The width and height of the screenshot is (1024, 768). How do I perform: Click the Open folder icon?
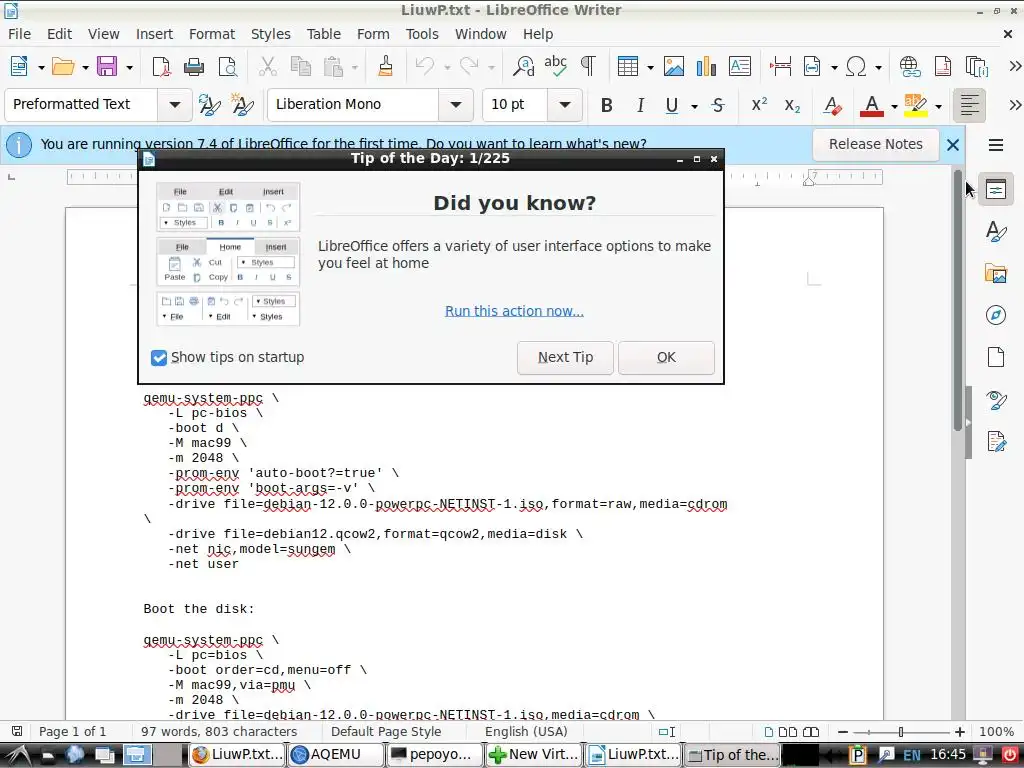click(63, 67)
